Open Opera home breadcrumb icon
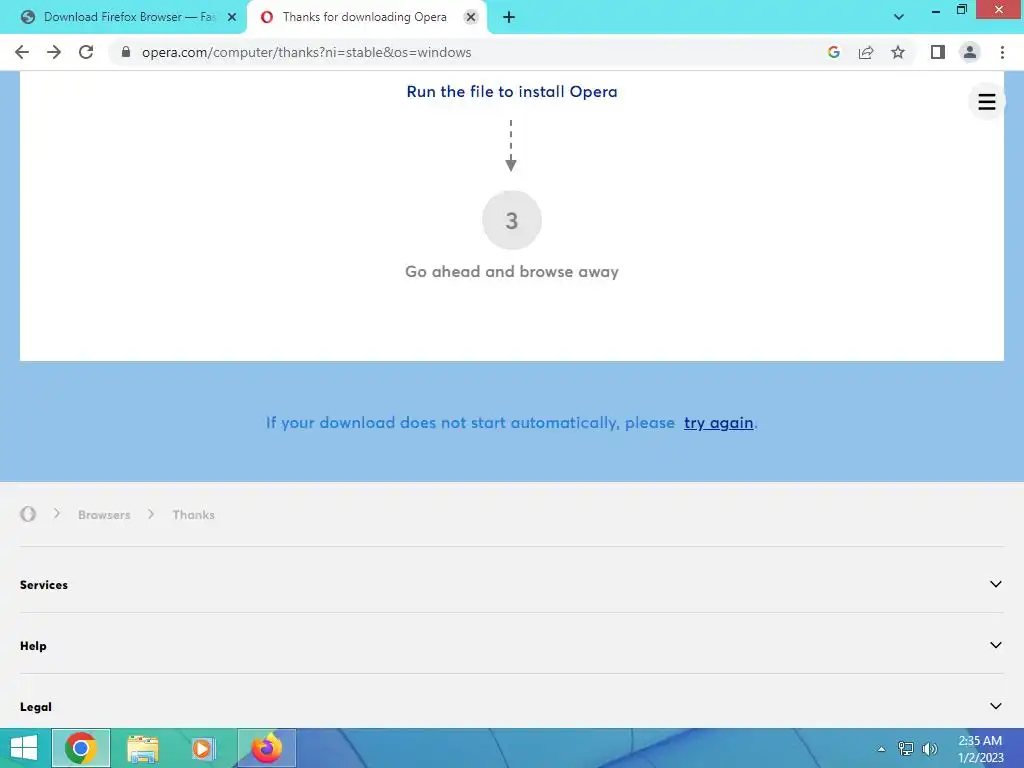The image size is (1024, 768). pos(28,515)
